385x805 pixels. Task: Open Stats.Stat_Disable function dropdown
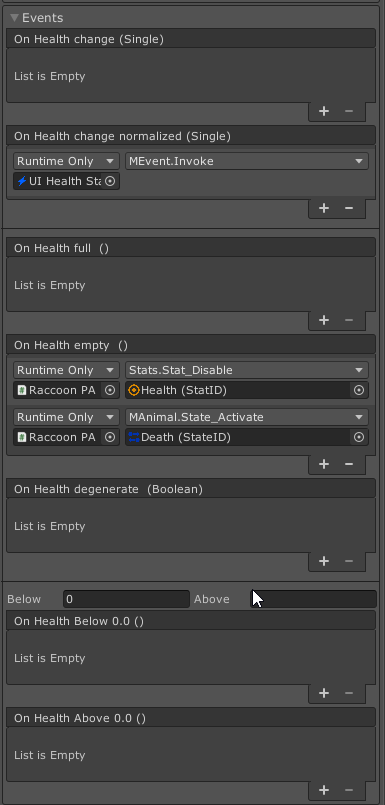pos(247,370)
